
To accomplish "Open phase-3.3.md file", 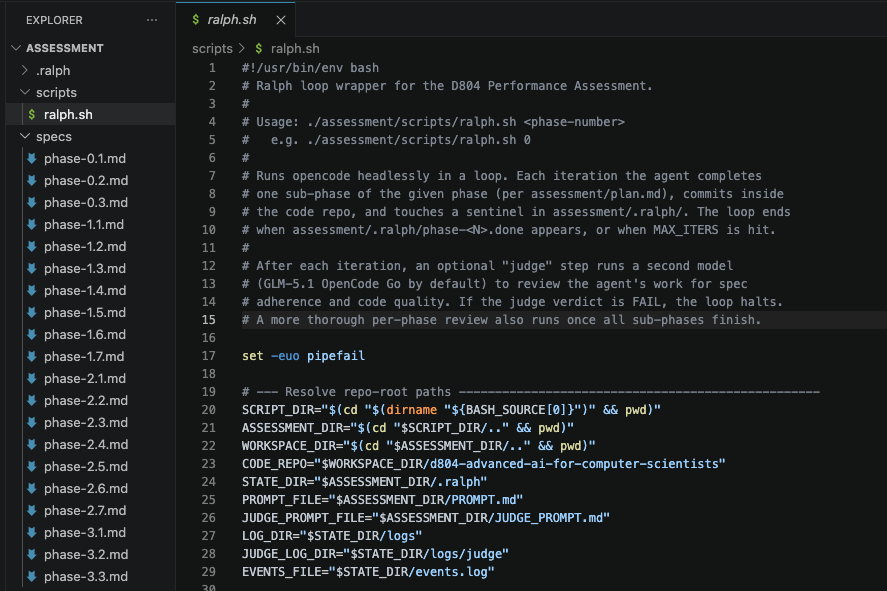I will click(x=91, y=577).
